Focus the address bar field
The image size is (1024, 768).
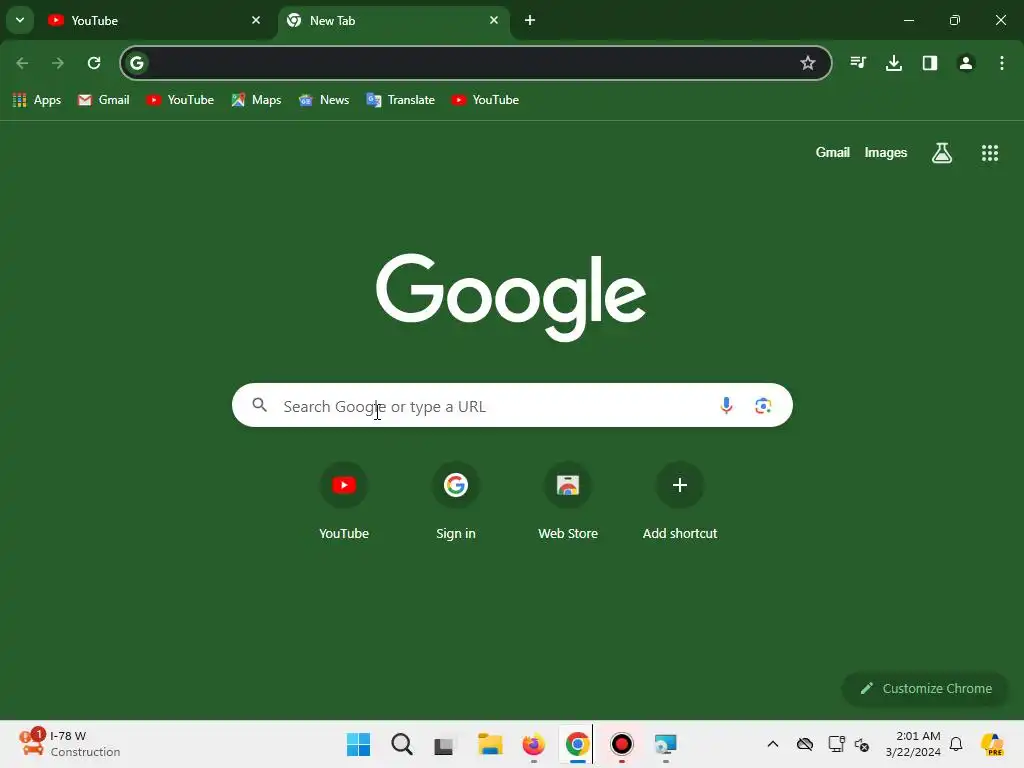point(475,63)
